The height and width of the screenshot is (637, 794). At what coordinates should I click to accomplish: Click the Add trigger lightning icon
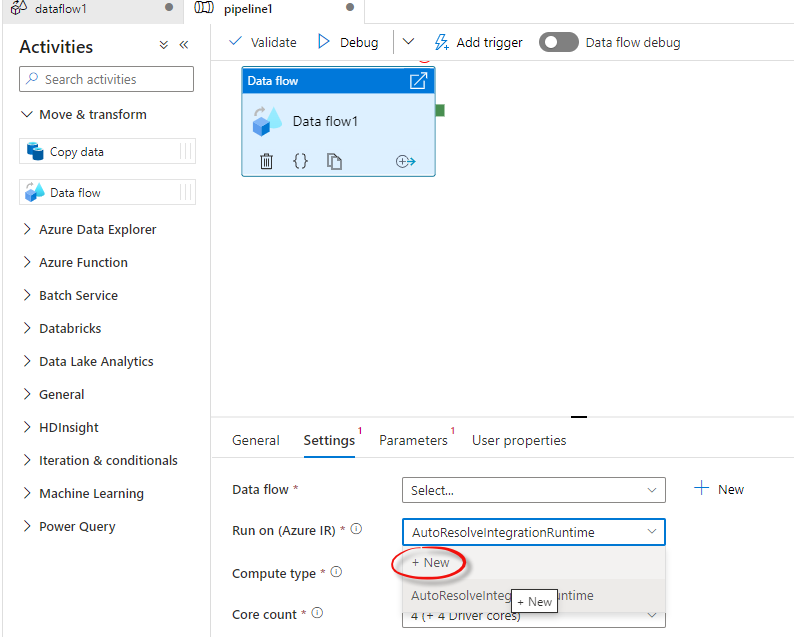[442, 42]
